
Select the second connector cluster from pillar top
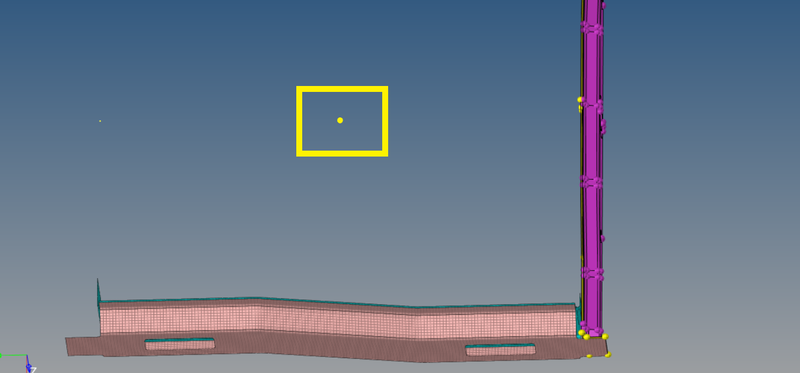[592, 106]
